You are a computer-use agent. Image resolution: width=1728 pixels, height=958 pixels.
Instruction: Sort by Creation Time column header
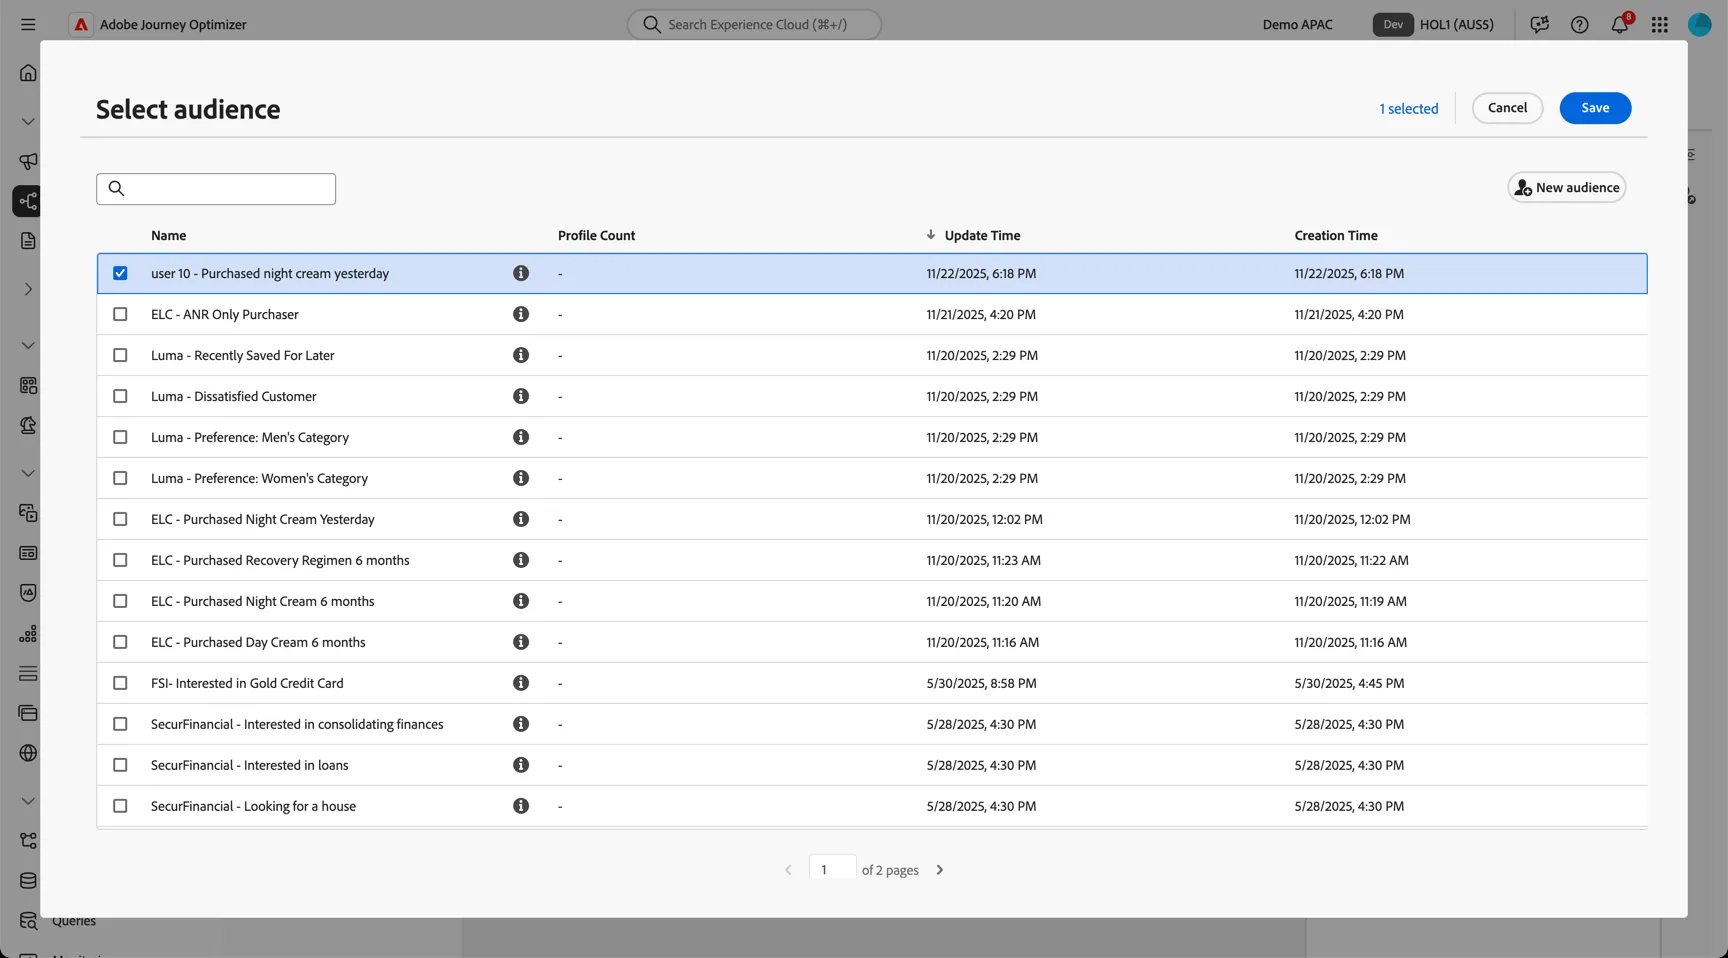pyautogui.click(x=1336, y=235)
